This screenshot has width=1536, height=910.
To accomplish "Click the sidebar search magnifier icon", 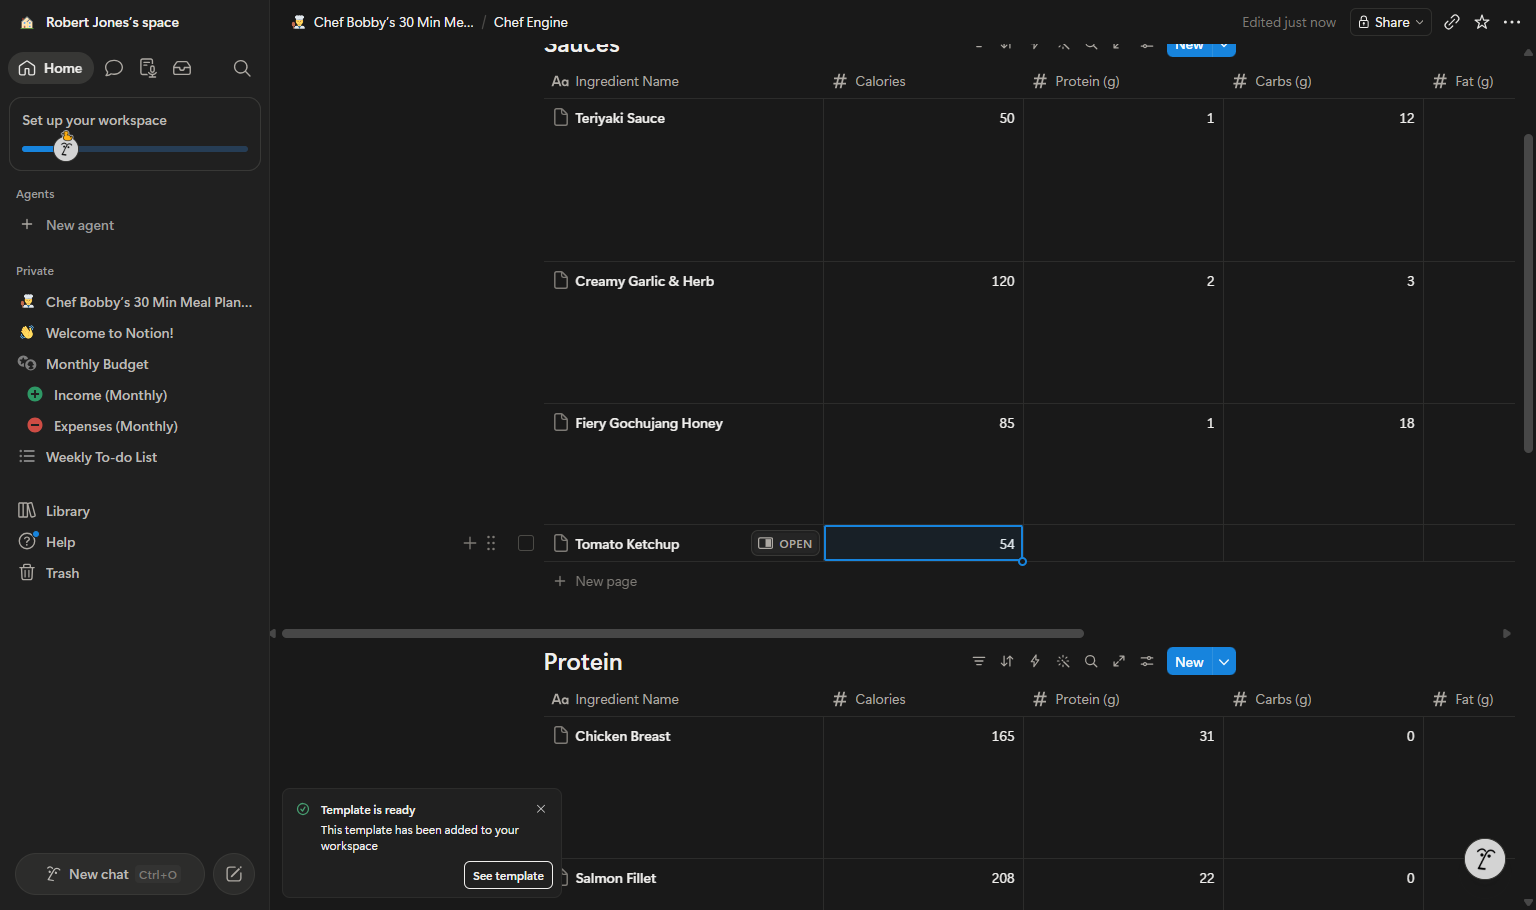I will coord(242,68).
